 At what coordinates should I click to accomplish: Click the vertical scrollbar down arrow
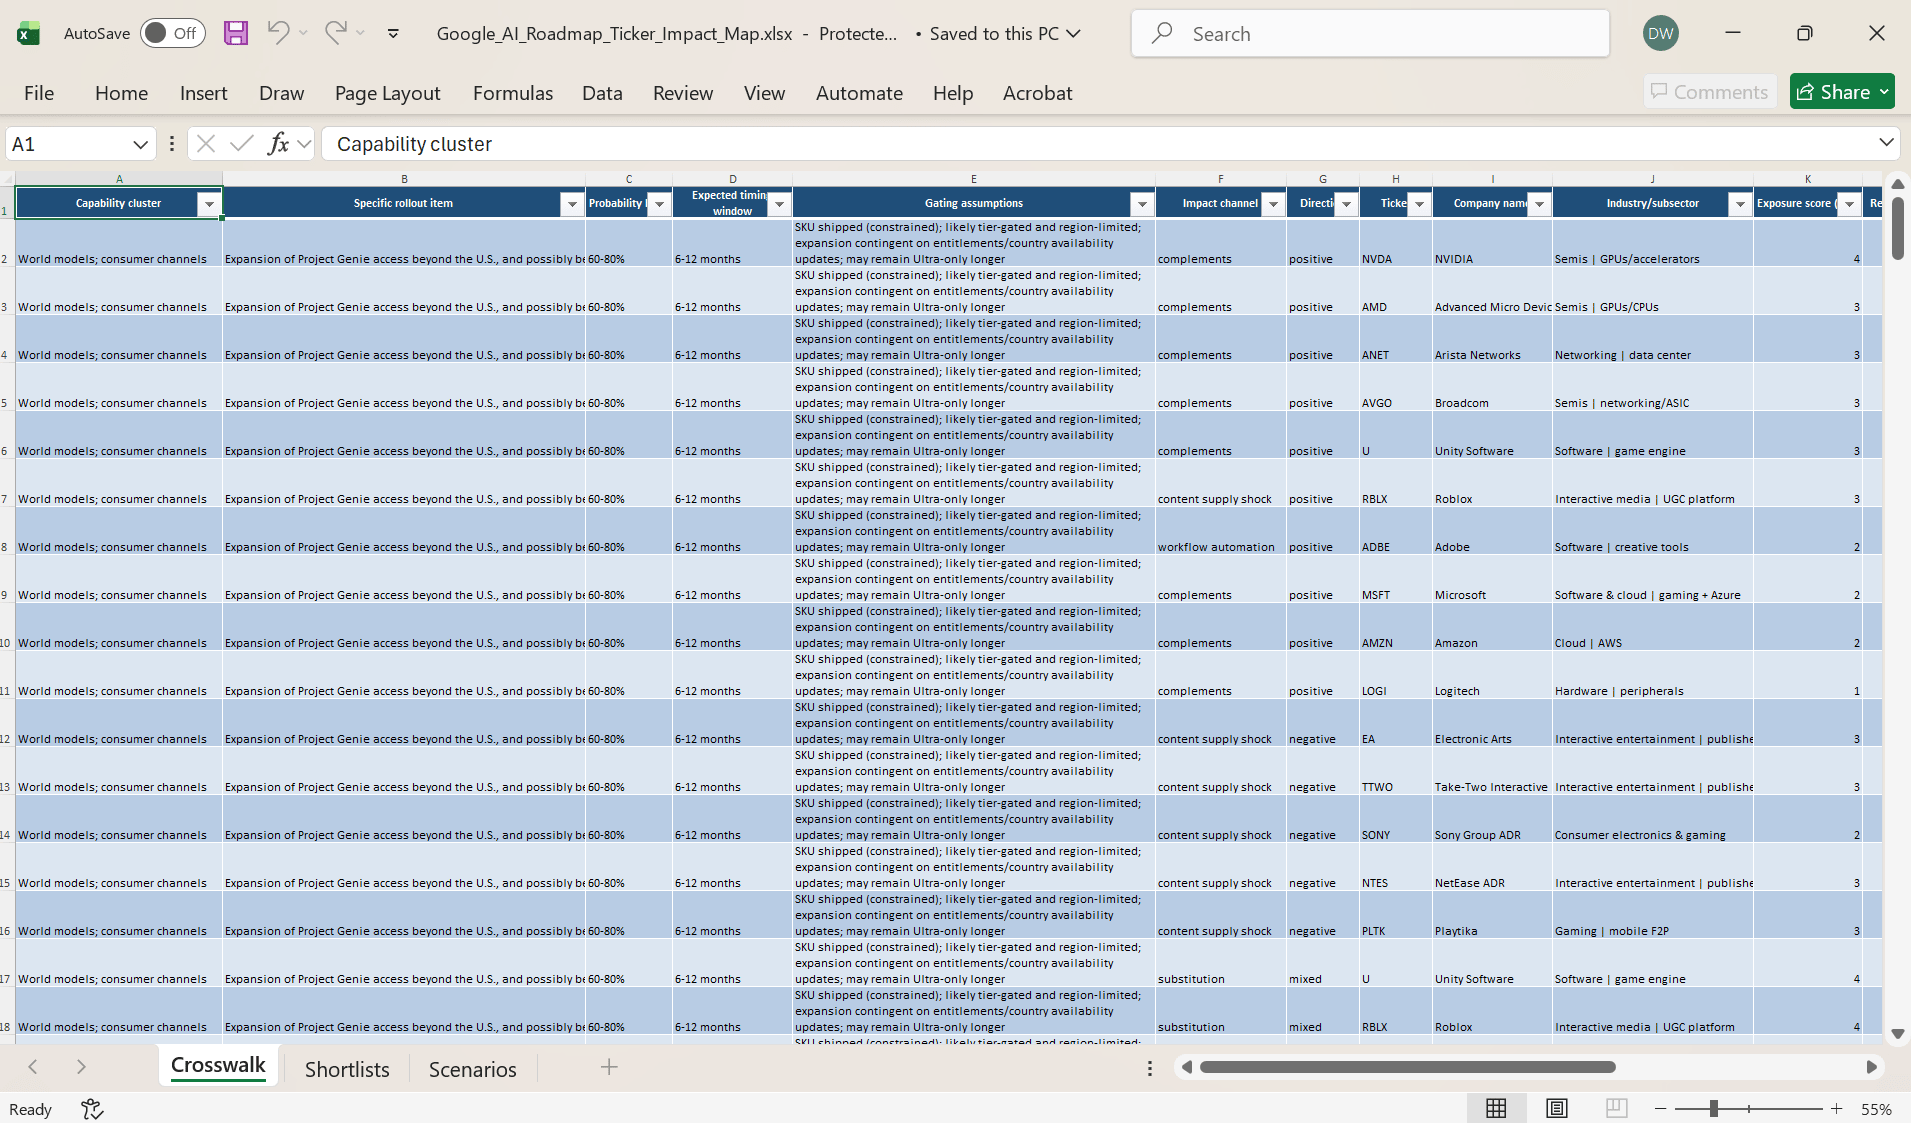coord(1897,1034)
